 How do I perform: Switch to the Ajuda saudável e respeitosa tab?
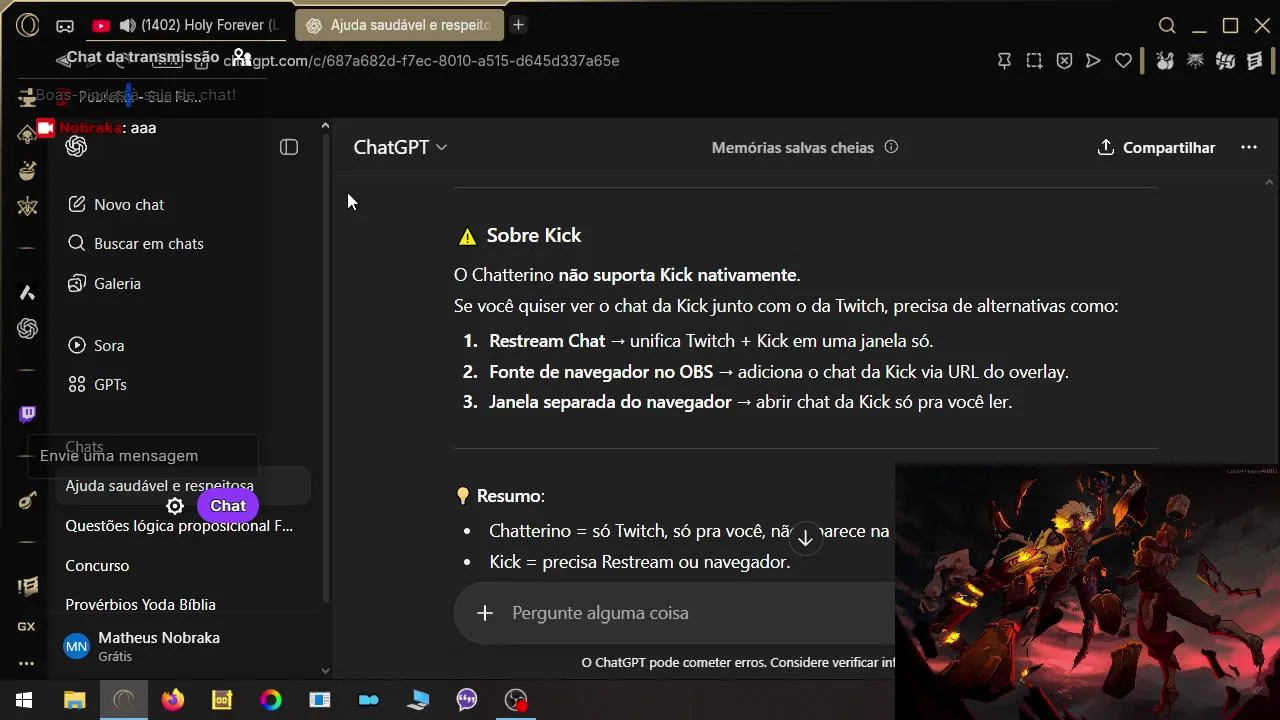tap(400, 25)
